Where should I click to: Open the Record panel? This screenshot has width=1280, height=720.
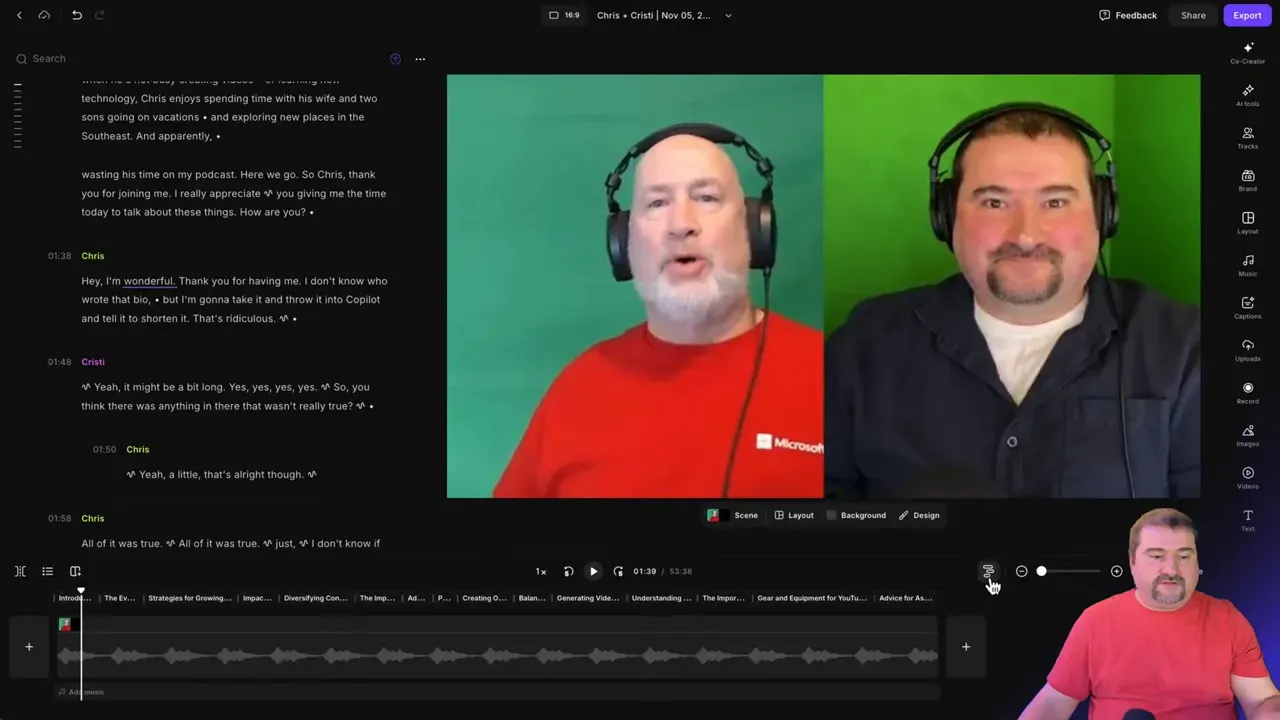(x=1247, y=394)
